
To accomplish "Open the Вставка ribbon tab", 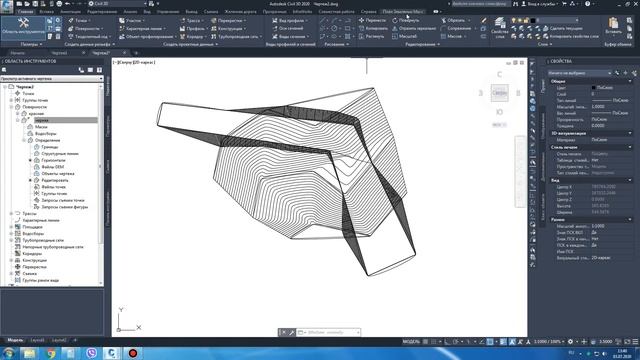I will point(47,11).
